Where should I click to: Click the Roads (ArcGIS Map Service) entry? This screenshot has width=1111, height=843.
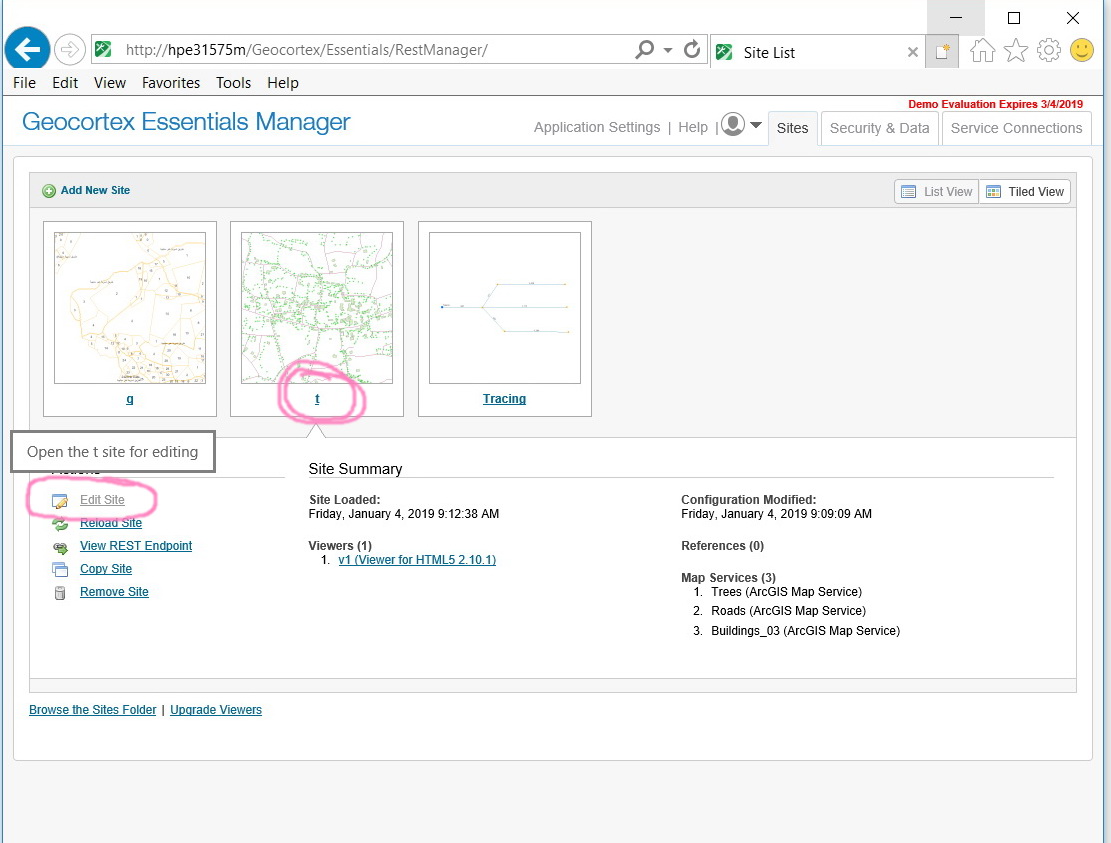(x=789, y=611)
